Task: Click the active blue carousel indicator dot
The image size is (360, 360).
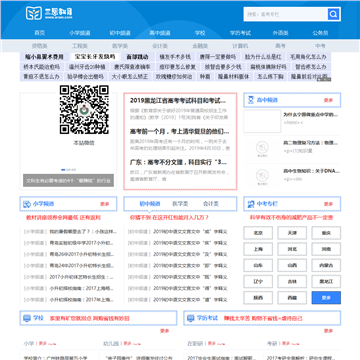Action: pyautogui.click(x=63, y=170)
